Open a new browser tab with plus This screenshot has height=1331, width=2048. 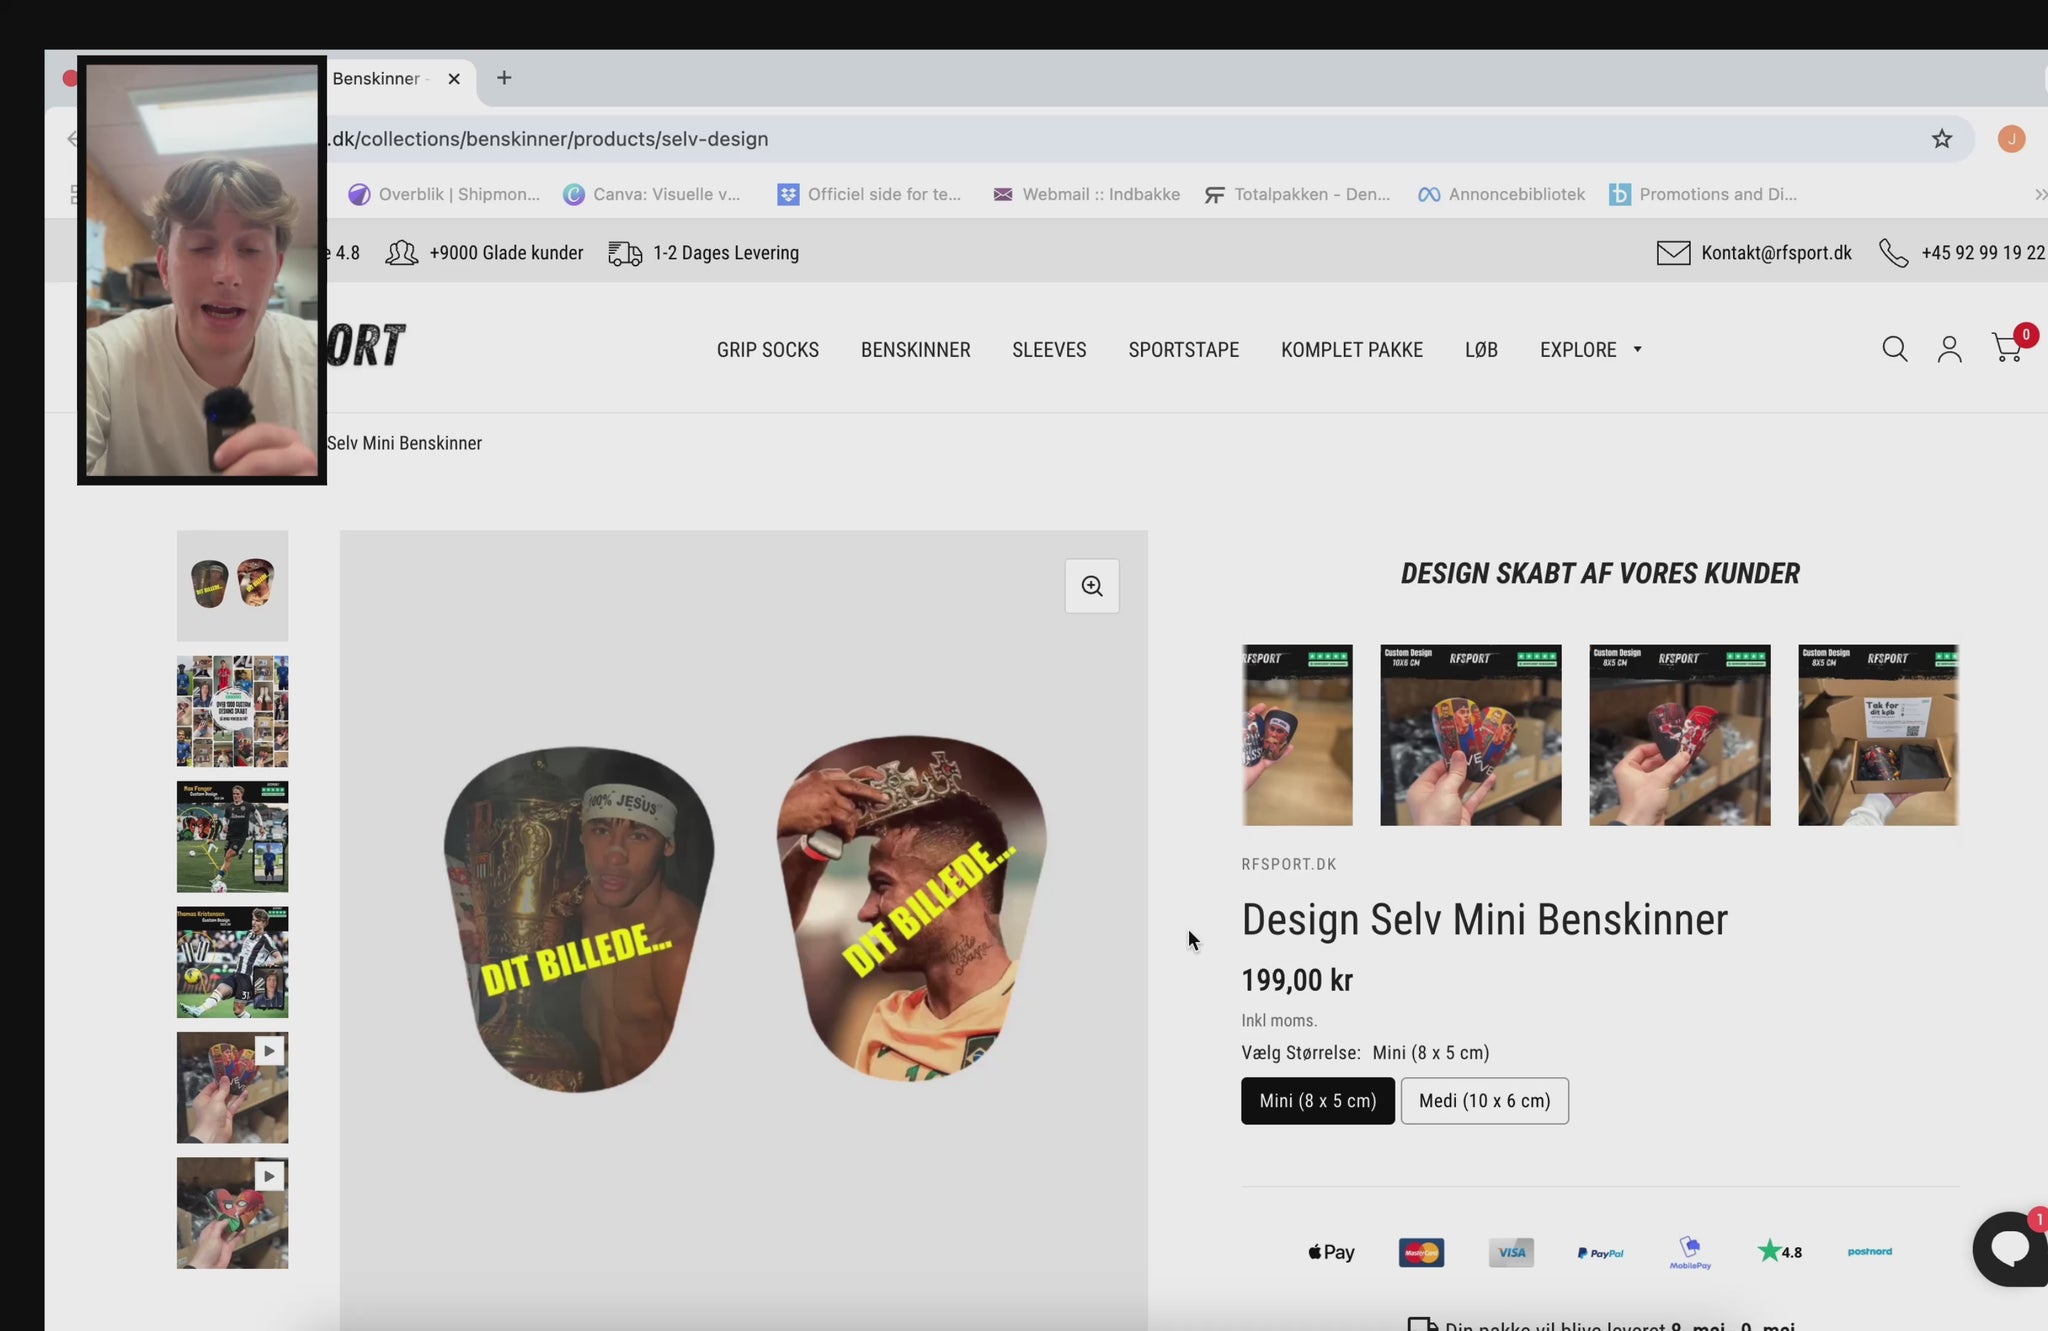coord(504,78)
